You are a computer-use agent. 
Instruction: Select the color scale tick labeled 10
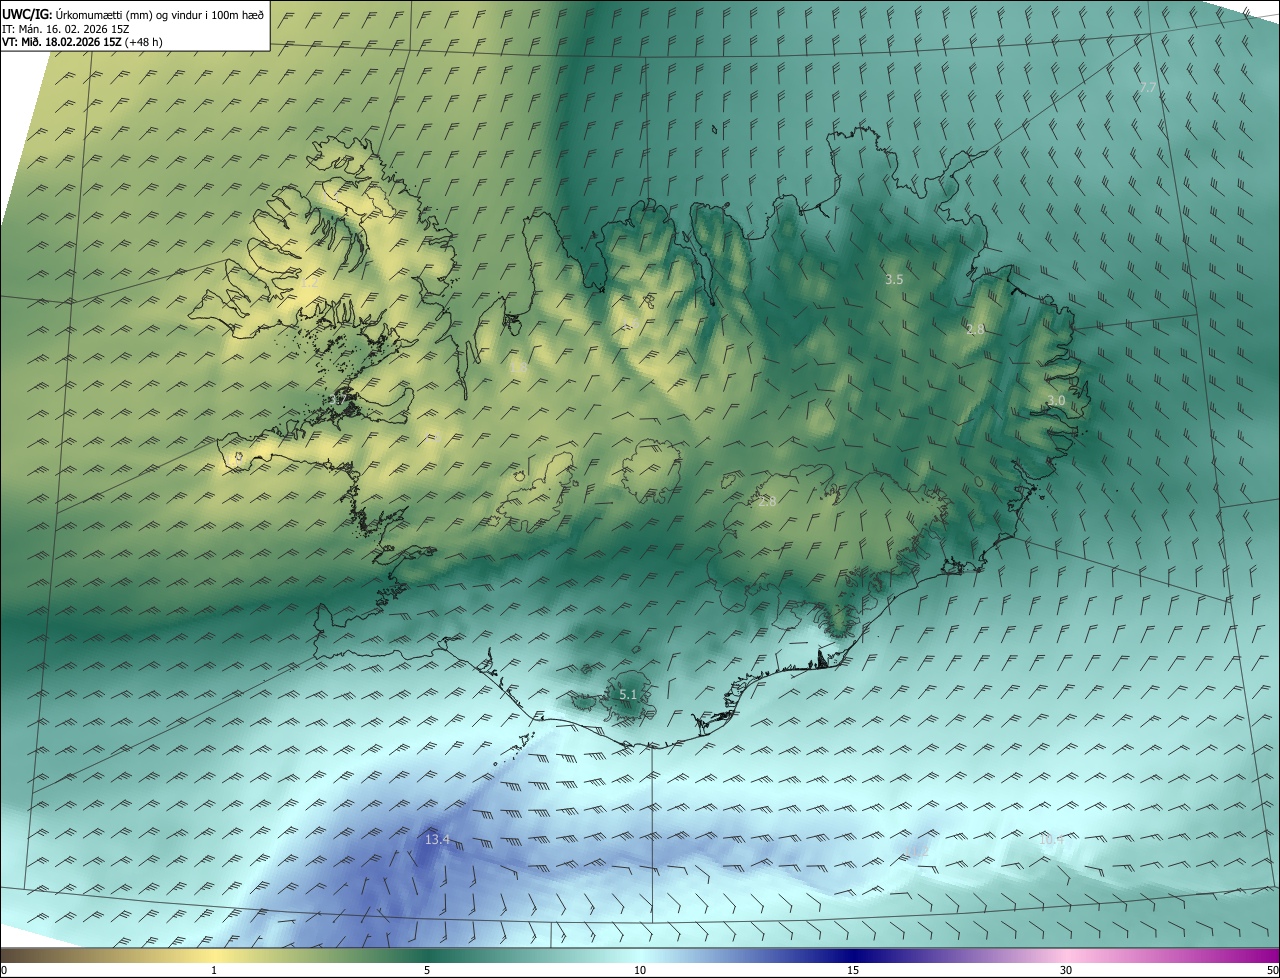click(640, 970)
